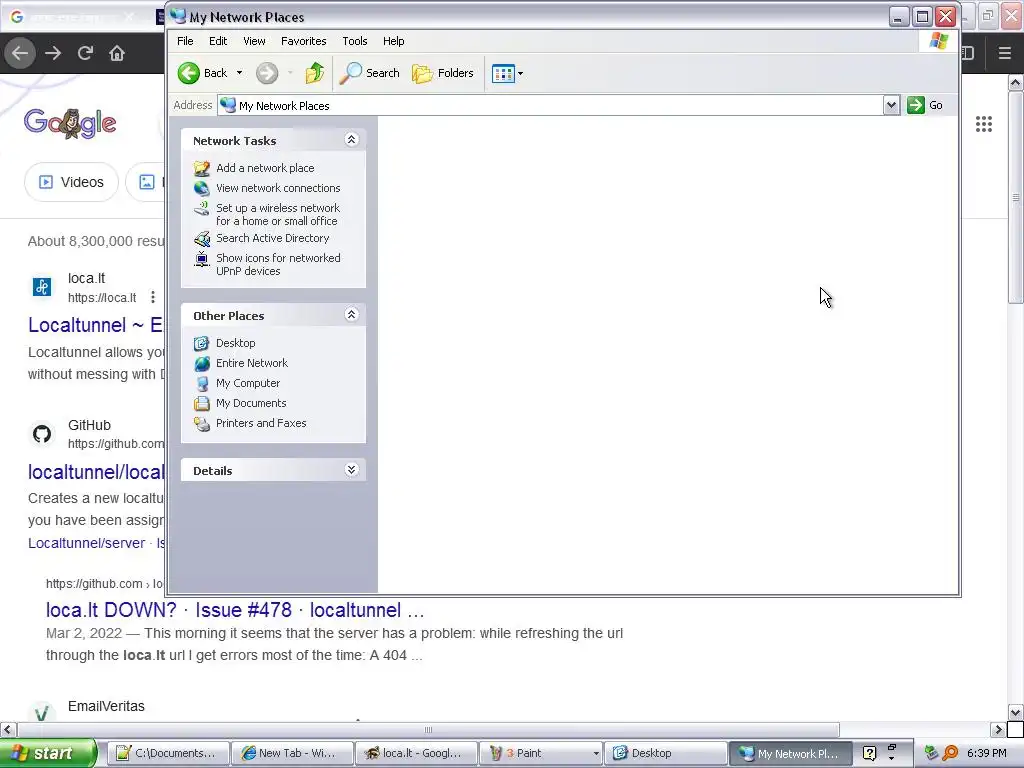
Task: Open the browser hamburger menu
Action: point(1005,53)
